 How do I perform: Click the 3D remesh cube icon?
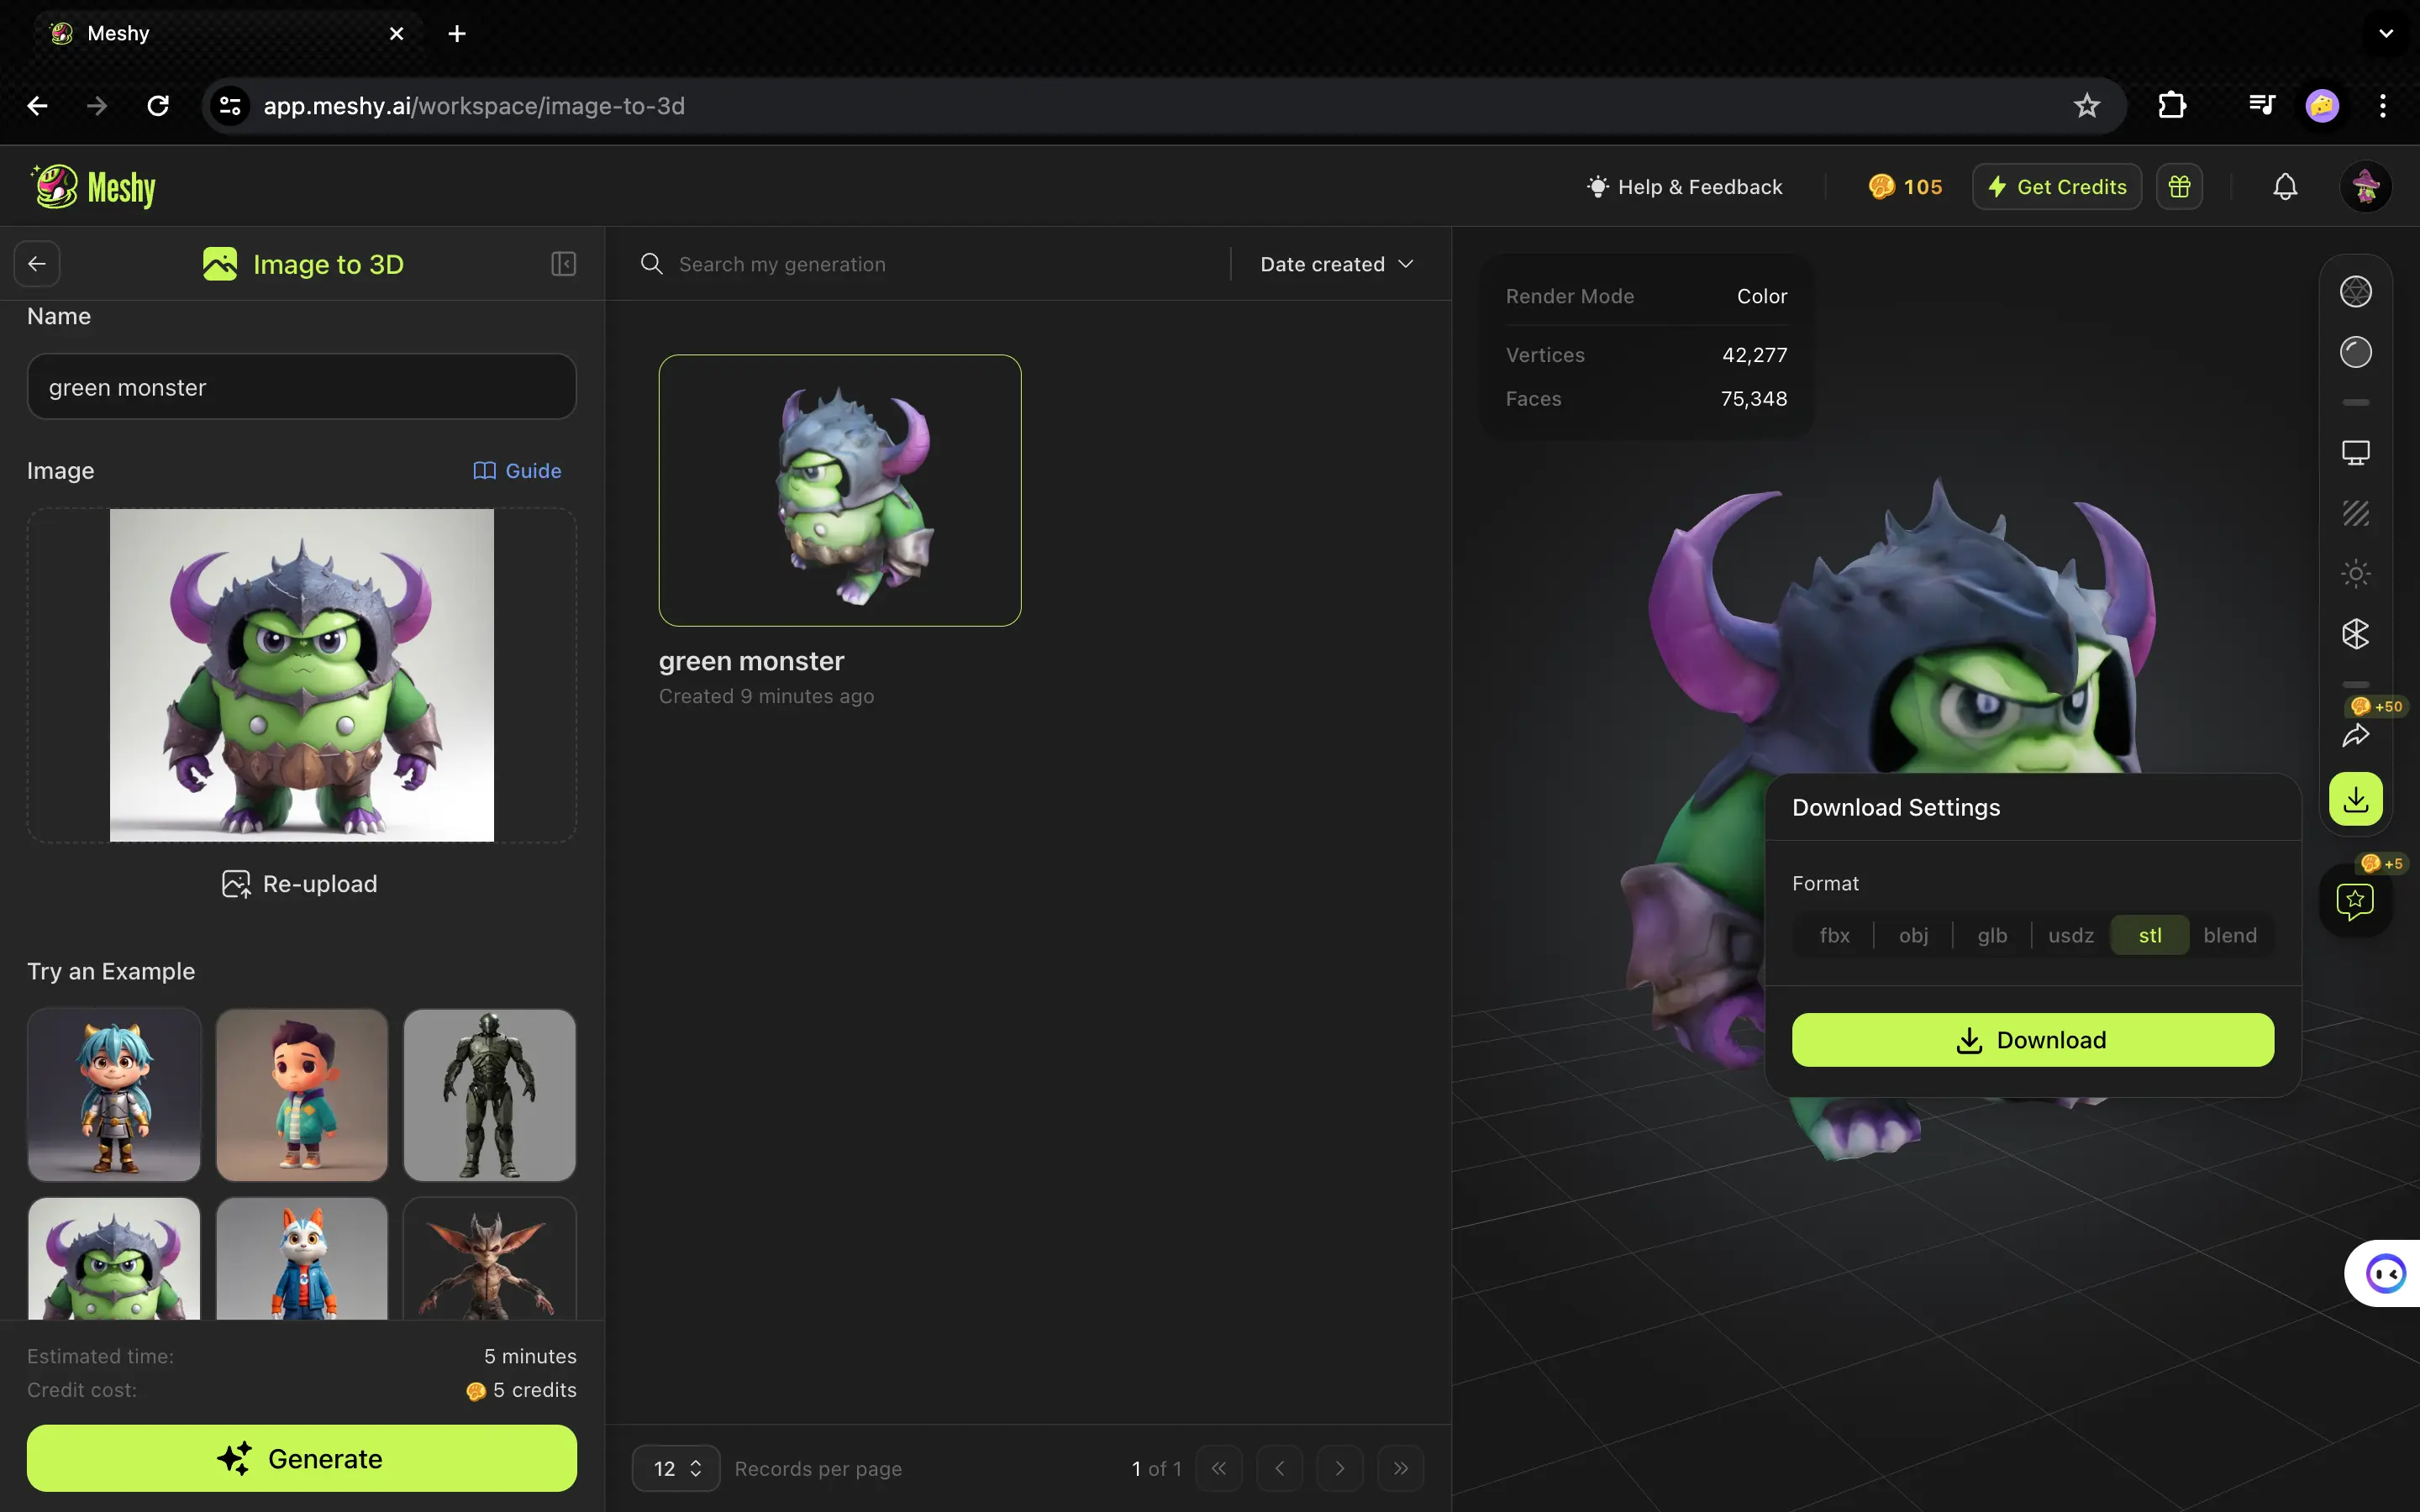[x=2355, y=634]
